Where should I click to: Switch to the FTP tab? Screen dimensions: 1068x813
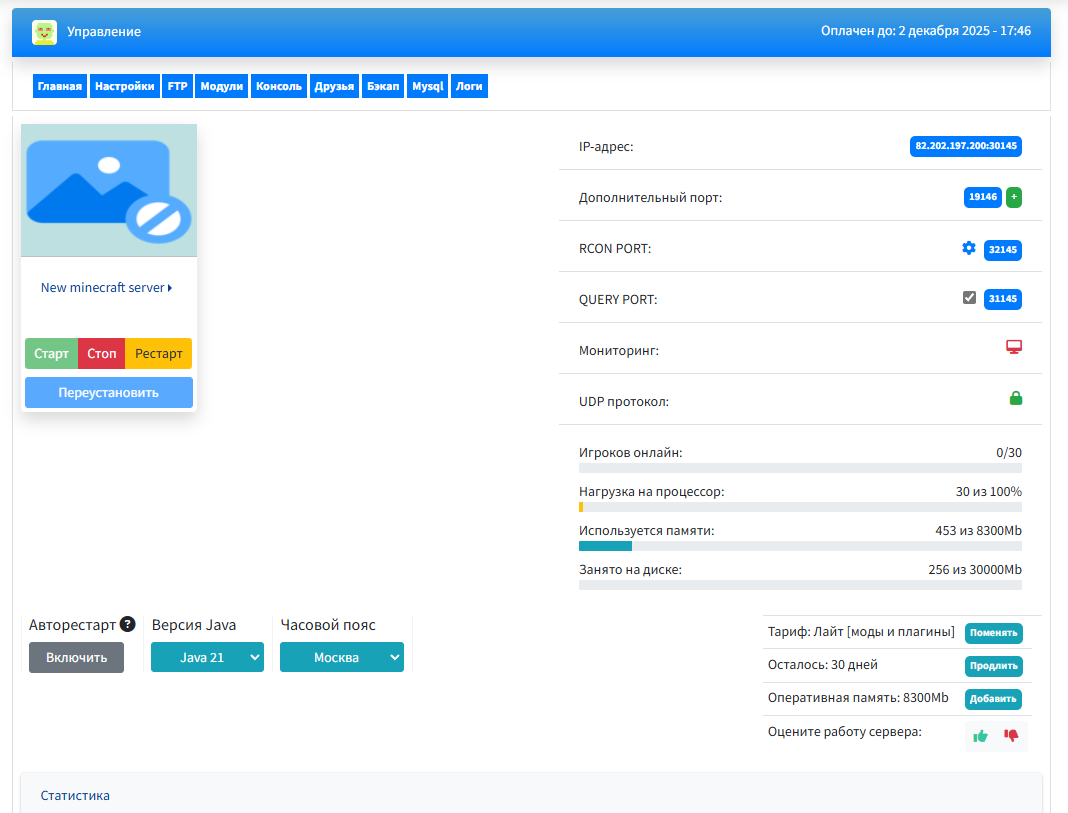tap(177, 86)
